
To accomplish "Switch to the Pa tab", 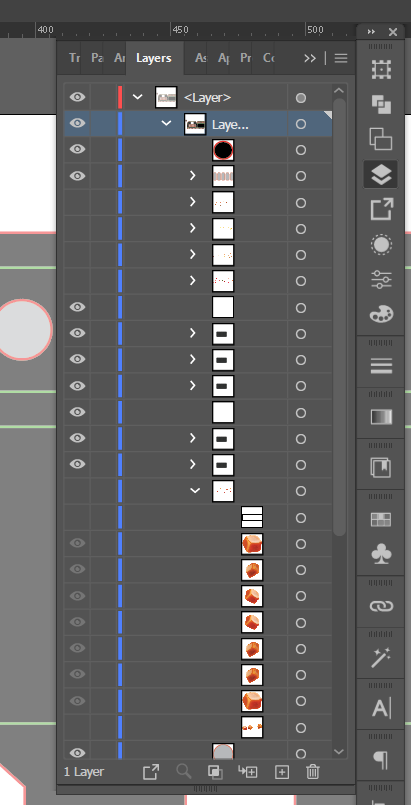I will pyautogui.click(x=96, y=58).
